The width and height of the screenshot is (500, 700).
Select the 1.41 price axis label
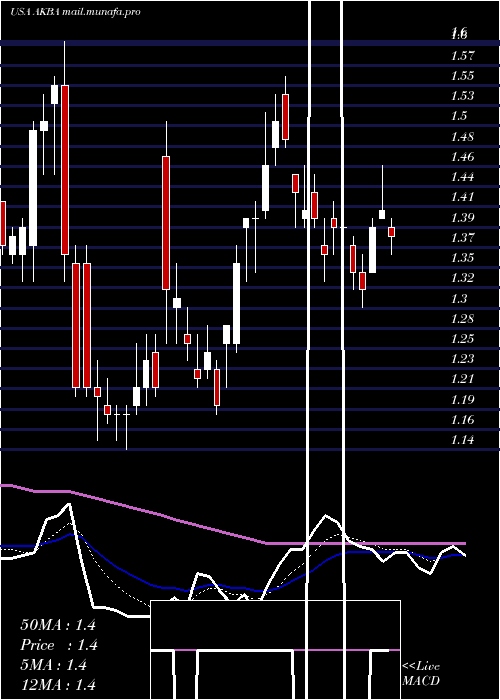462,197
